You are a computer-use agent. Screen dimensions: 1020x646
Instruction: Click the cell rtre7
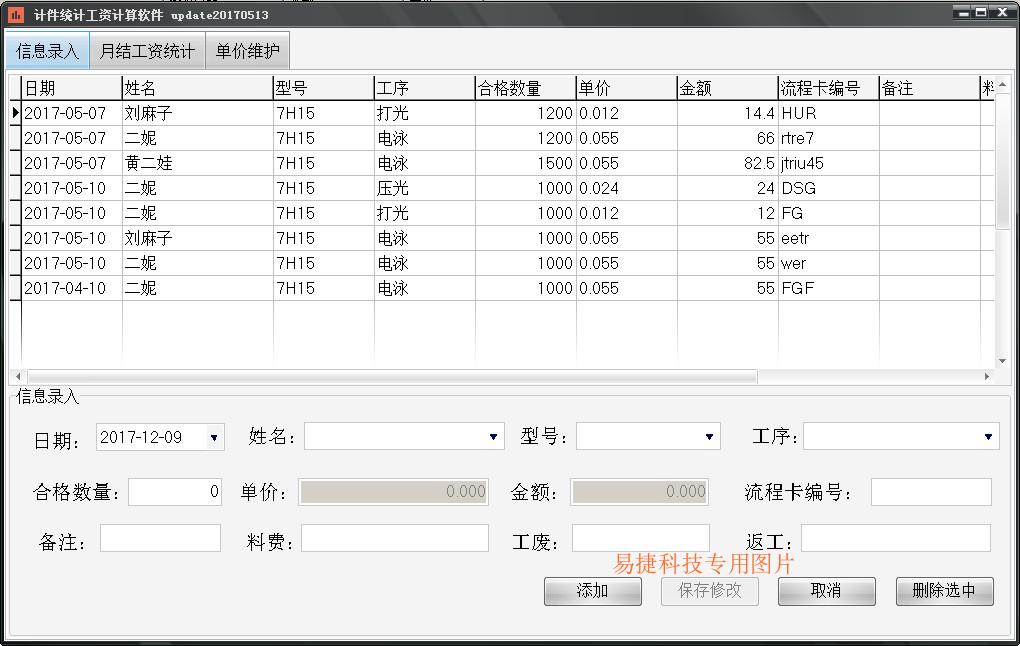pos(829,138)
